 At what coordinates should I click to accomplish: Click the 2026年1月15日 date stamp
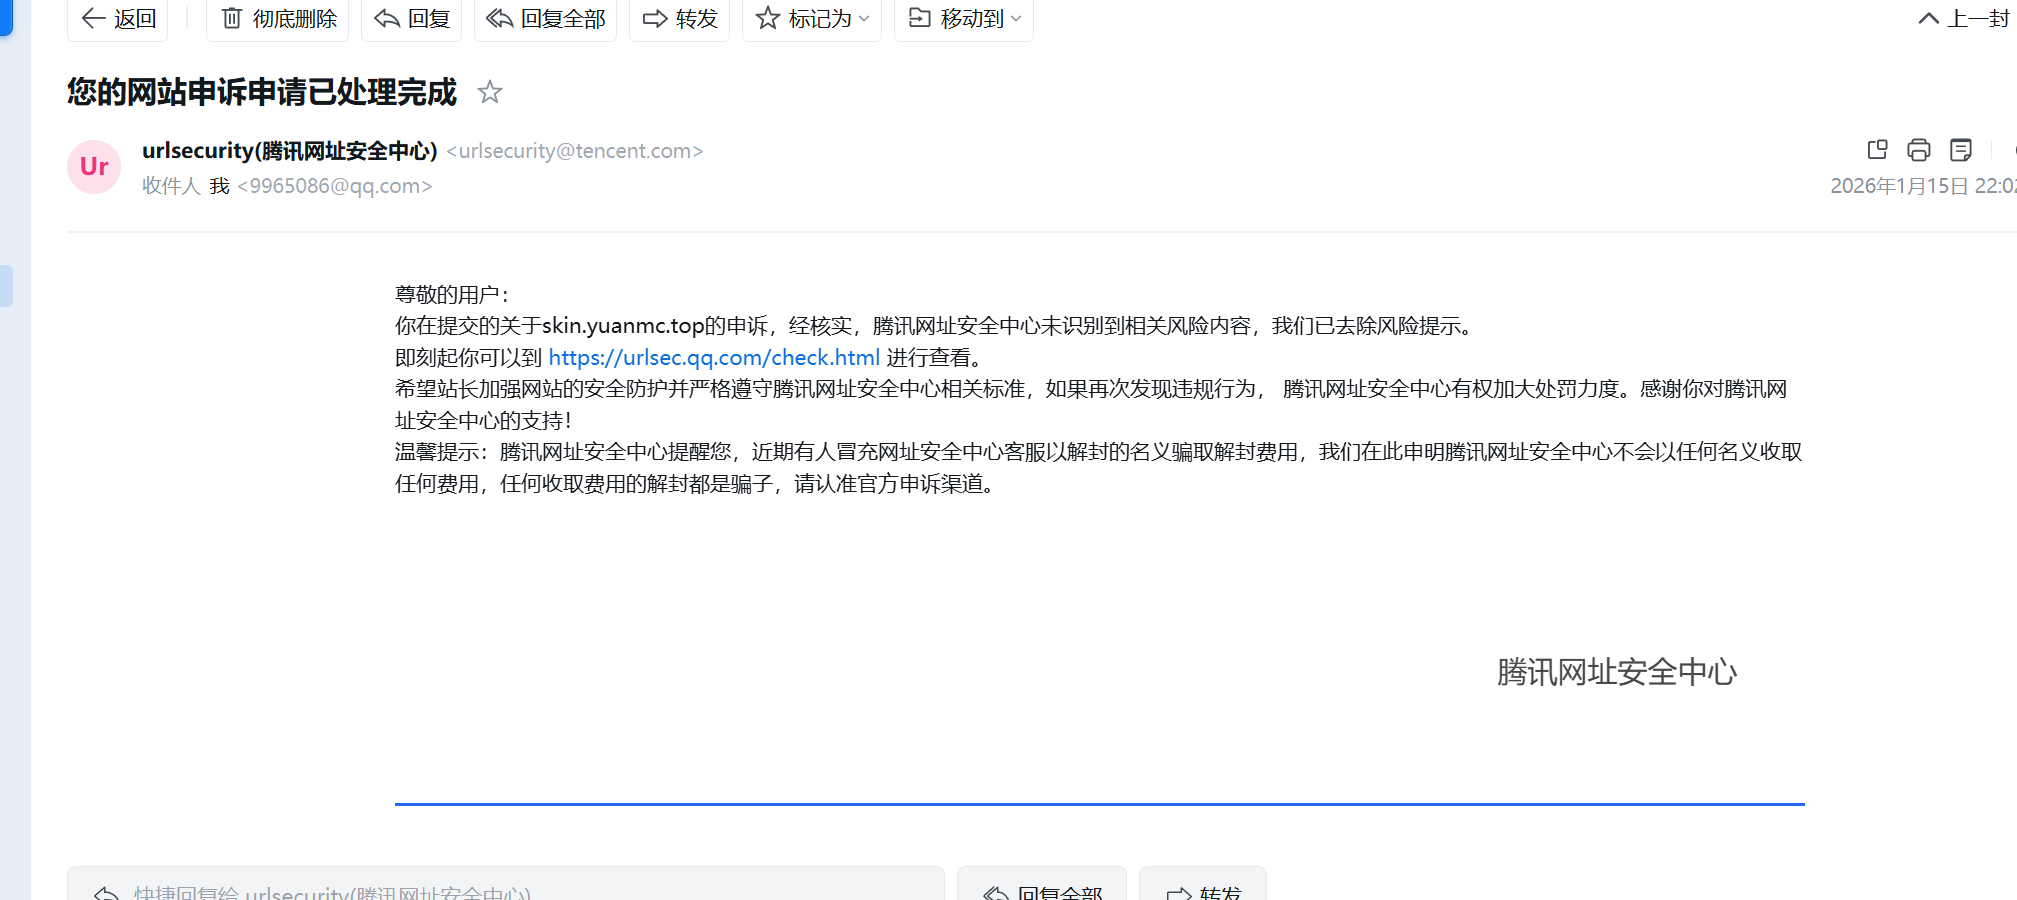pyautogui.click(x=1923, y=186)
